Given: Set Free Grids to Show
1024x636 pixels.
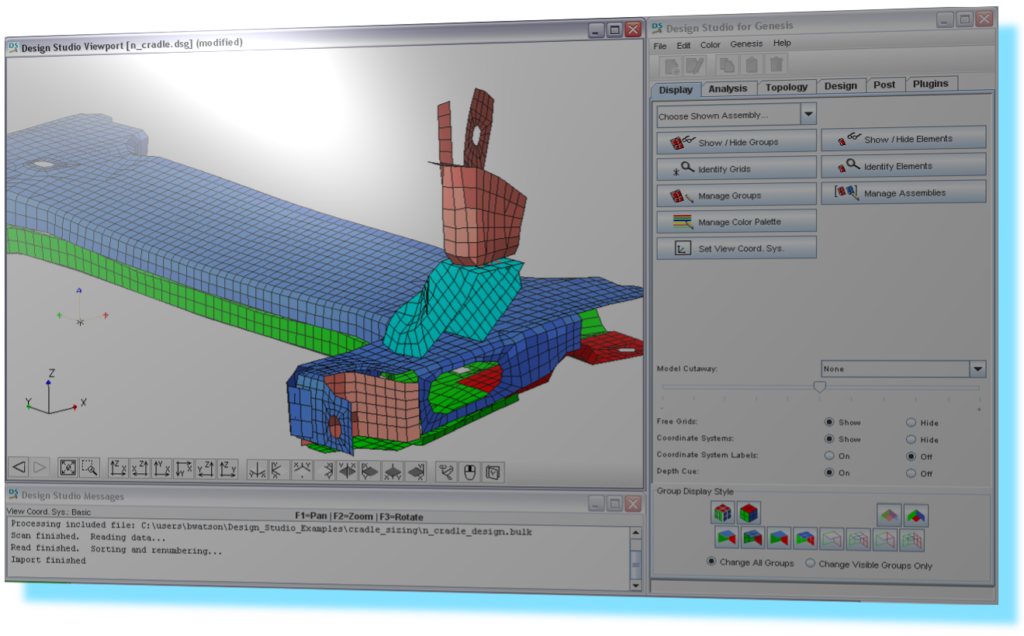Looking at the screenshot, I should pyautogui.click(x=829, y=422).
